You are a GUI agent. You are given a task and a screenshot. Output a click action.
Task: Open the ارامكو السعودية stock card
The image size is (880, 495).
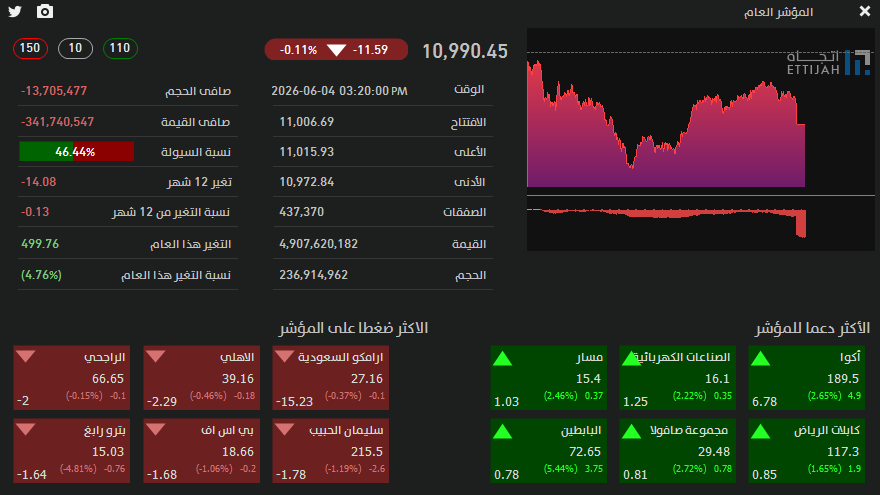pos(331,378)
